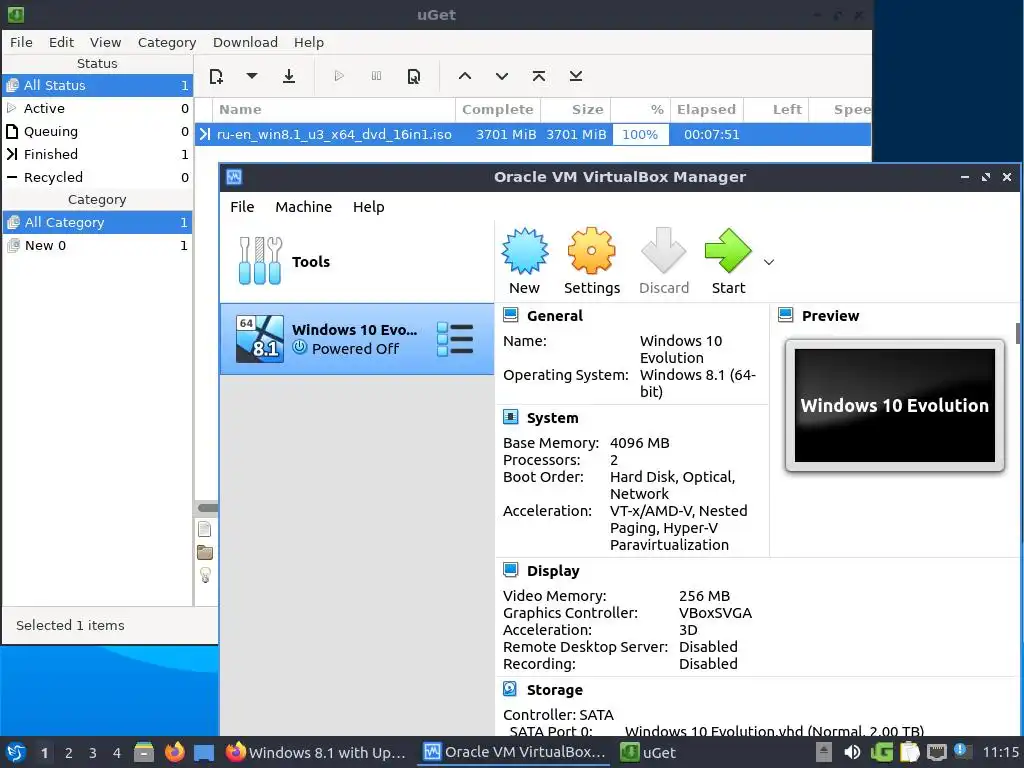Click Elapsed column header in uGet

pyautogui.click(x=707, y=110)
